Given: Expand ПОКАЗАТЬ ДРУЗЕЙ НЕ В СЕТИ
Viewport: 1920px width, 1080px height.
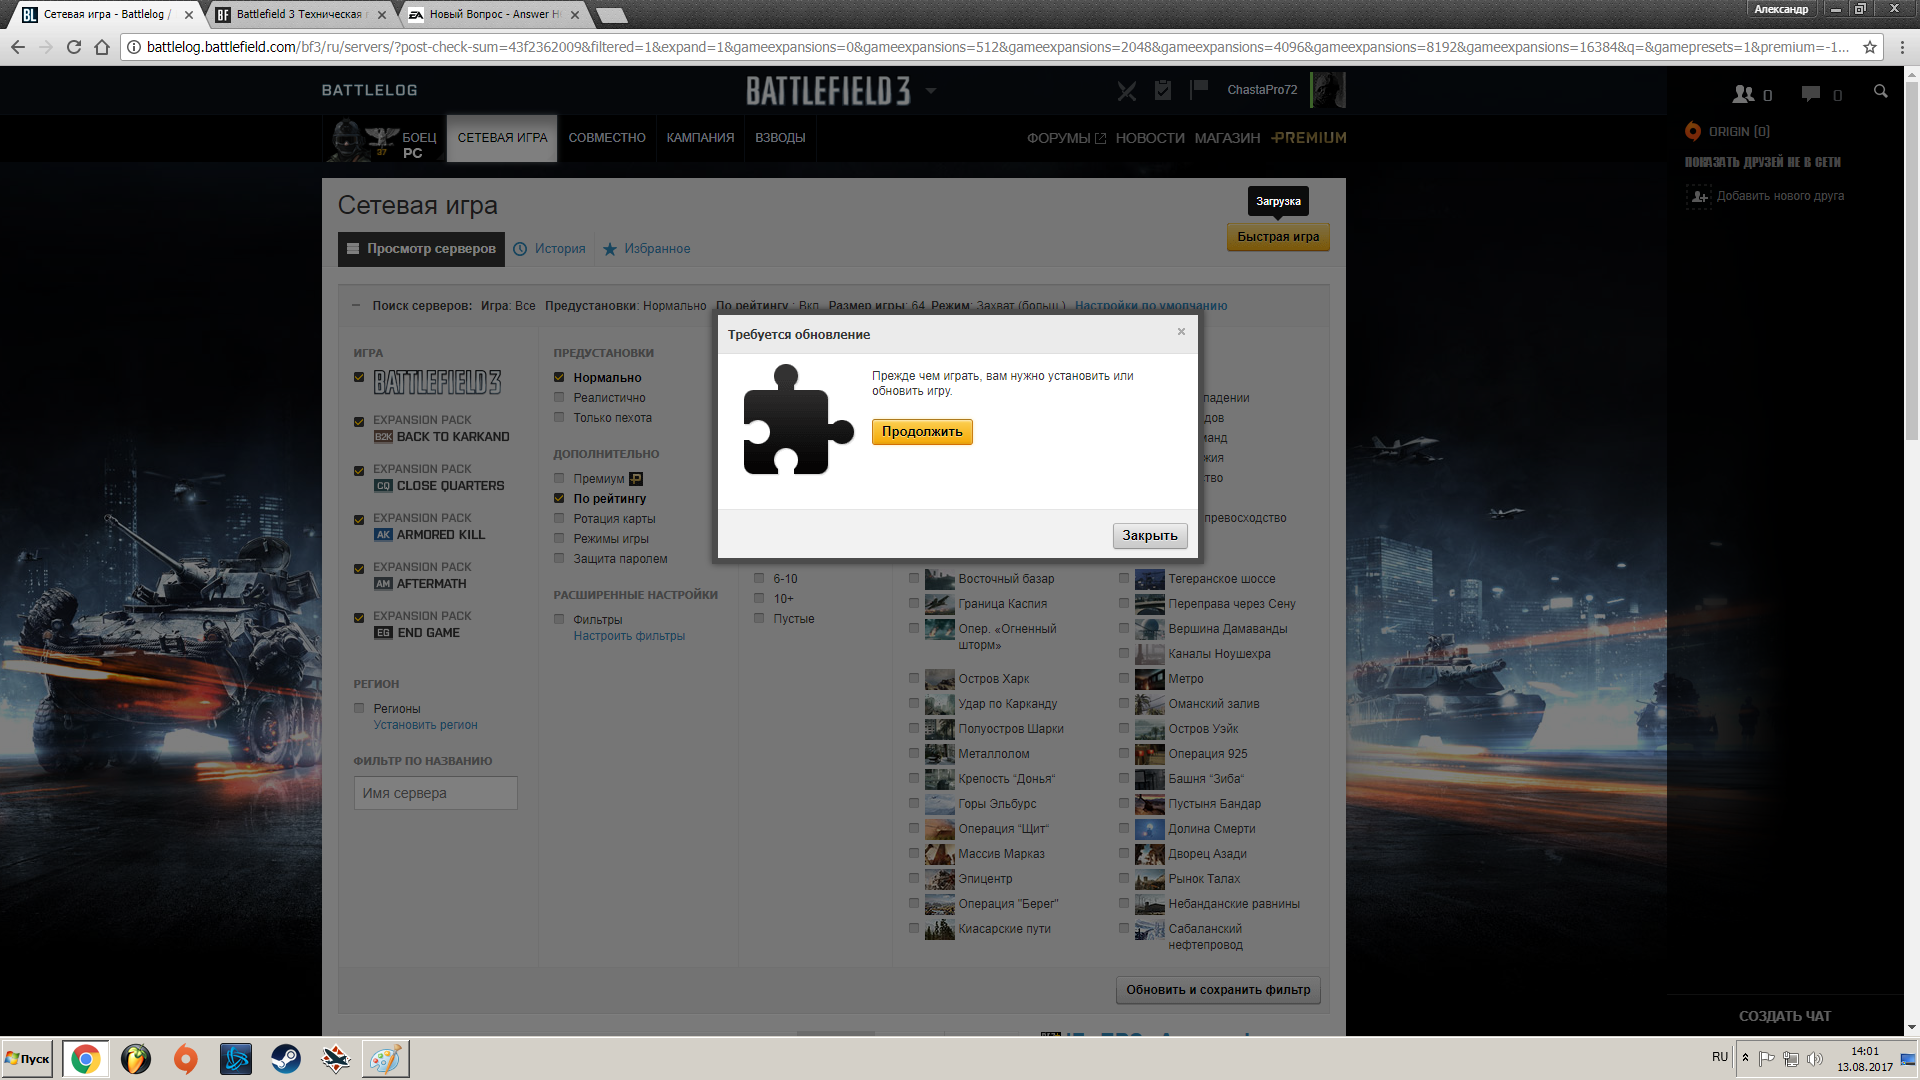Looking at the screenshot, I should coord(1762,162).
